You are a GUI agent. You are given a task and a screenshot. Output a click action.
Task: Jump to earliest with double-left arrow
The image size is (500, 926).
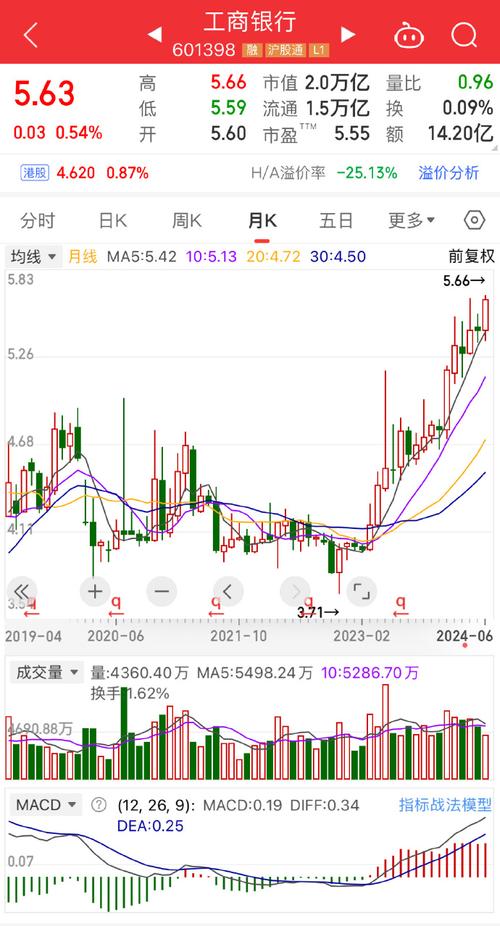coord(22,591)
